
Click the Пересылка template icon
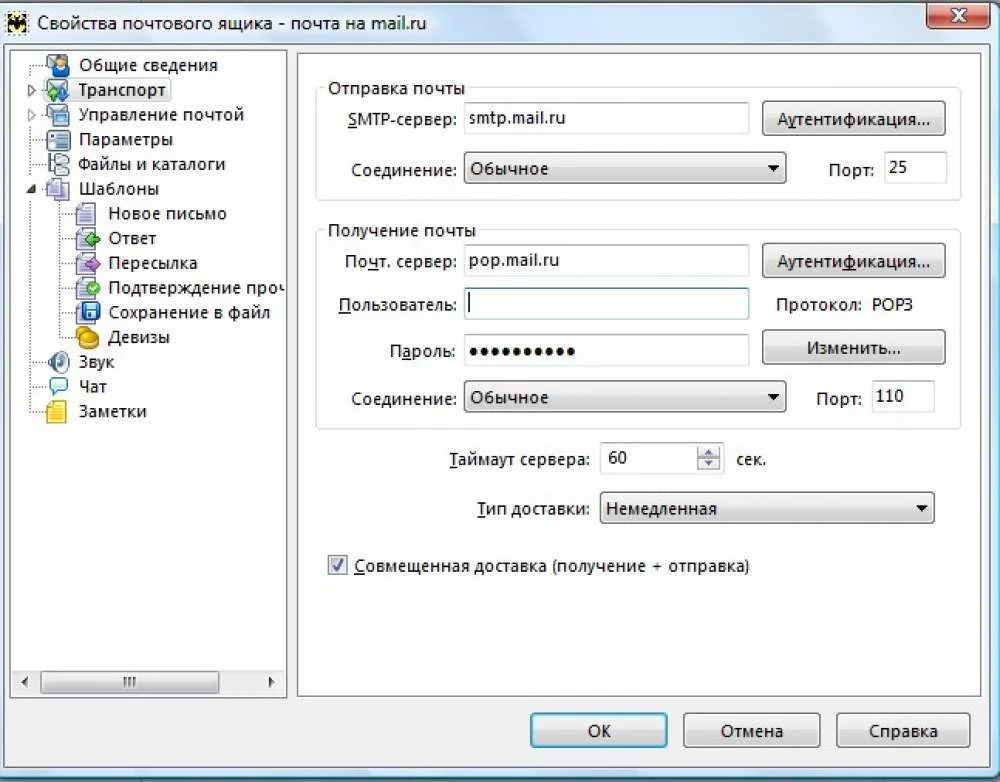click(x=87, y=263)
